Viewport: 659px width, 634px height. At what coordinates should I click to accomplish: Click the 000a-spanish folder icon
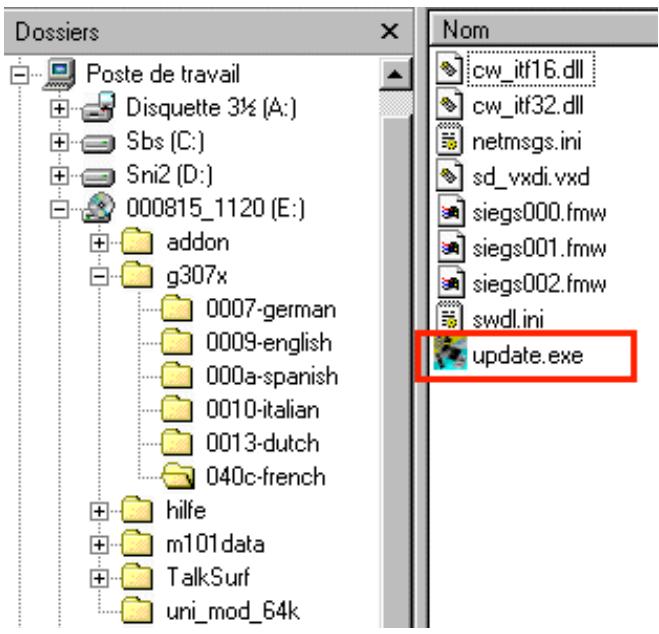177,376
